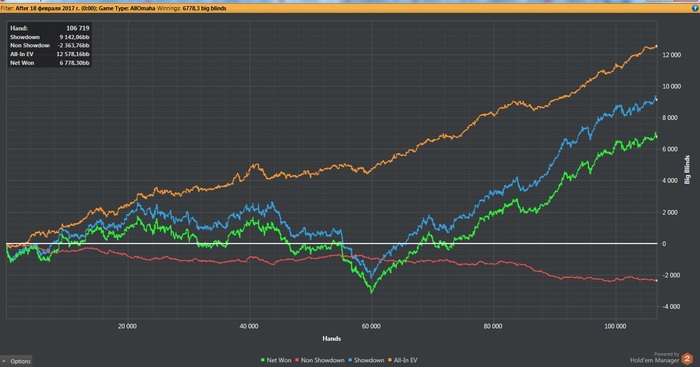The width and height of the screenshot is (700, 367).
Task: Click the orange All-In EV line endpoint
Action: (x=656, y=46)
